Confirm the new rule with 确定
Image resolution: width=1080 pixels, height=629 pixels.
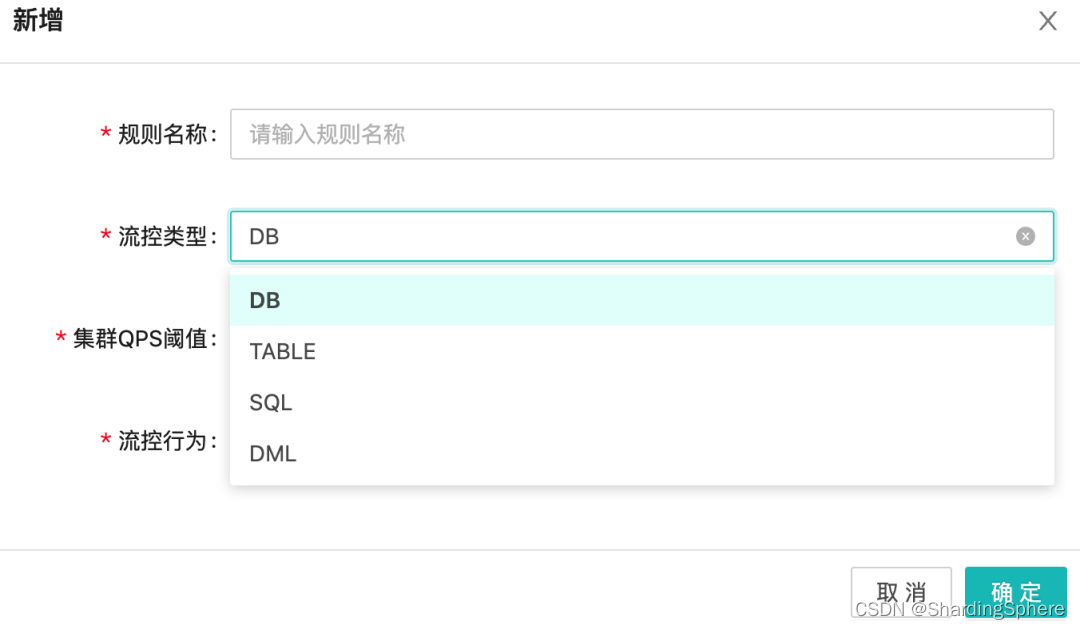[1016, 591]
